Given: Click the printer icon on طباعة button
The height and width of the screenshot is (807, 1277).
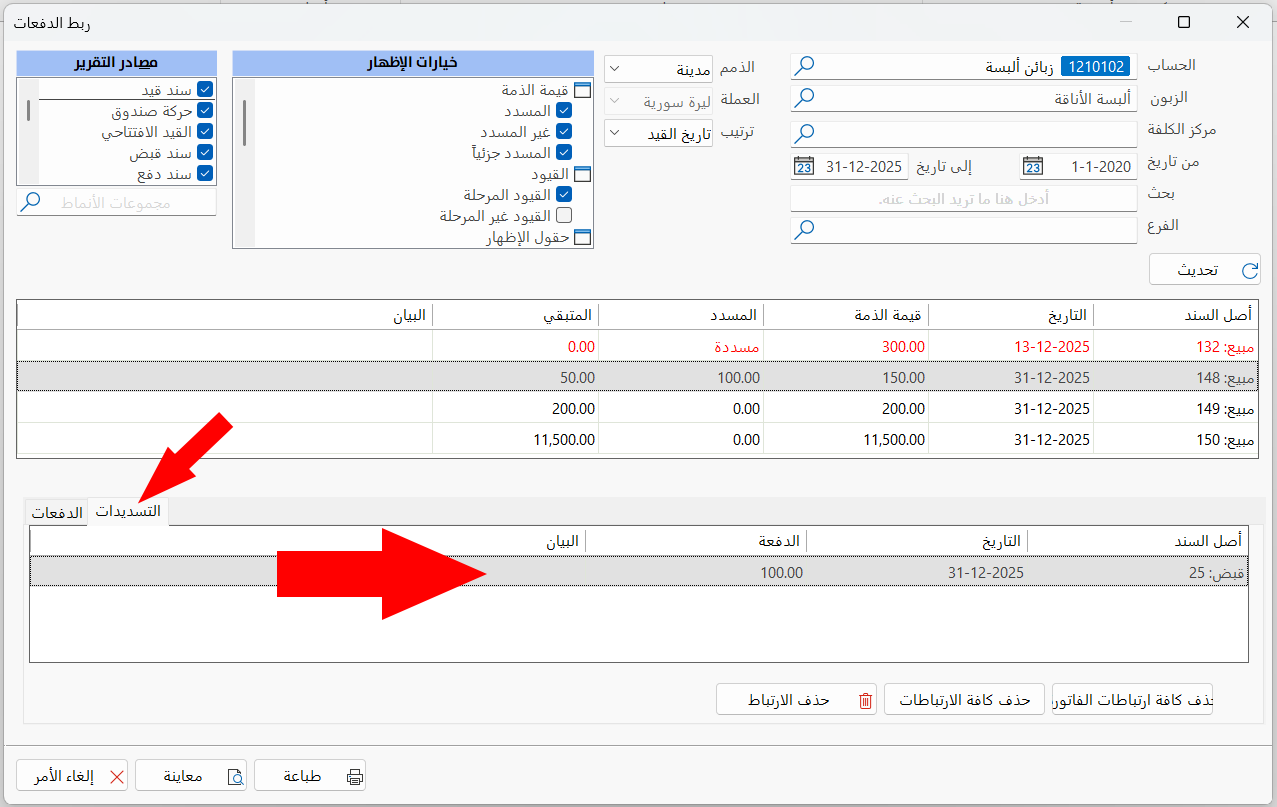Looking at the screenshot, I should (x=354, y=774).
